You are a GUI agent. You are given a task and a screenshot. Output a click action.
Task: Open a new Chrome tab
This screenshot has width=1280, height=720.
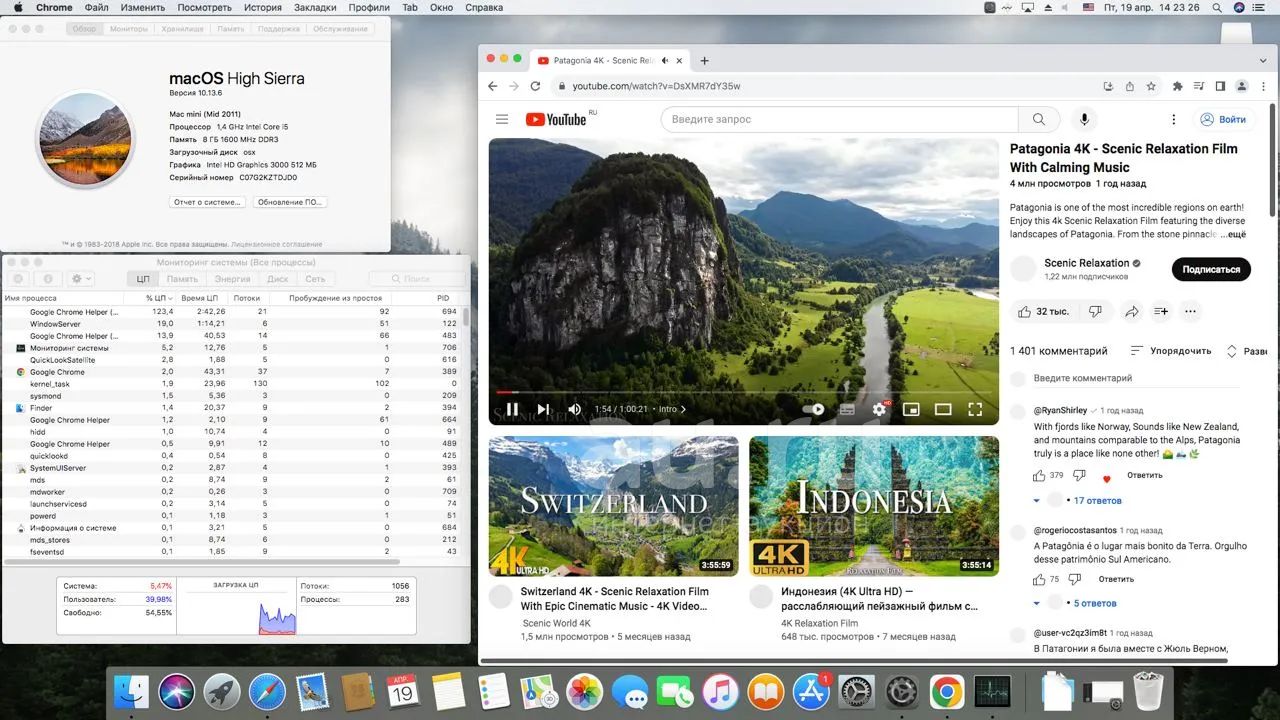pos(704,60)
